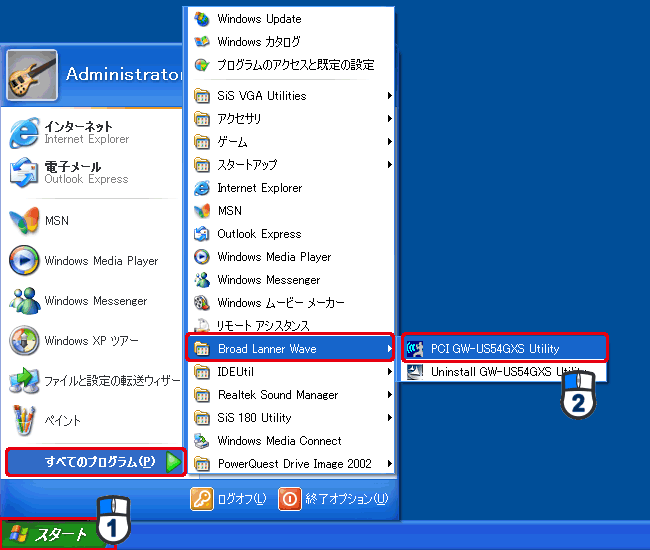
Task: Click the MSN butterfly icon in programs list
Action: [x=202, y=211]
